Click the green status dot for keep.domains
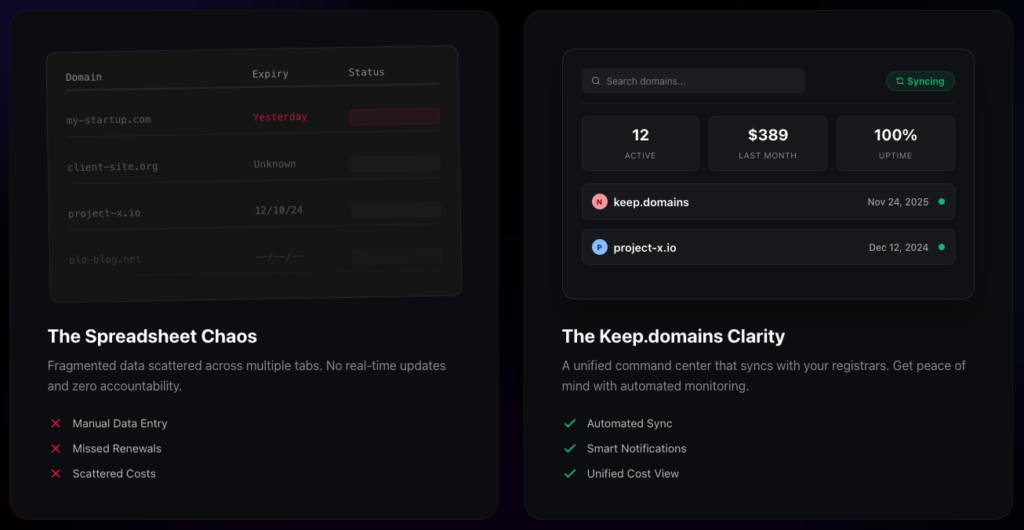This screenshot has width=1024, height=530. [x=941, y=202]
